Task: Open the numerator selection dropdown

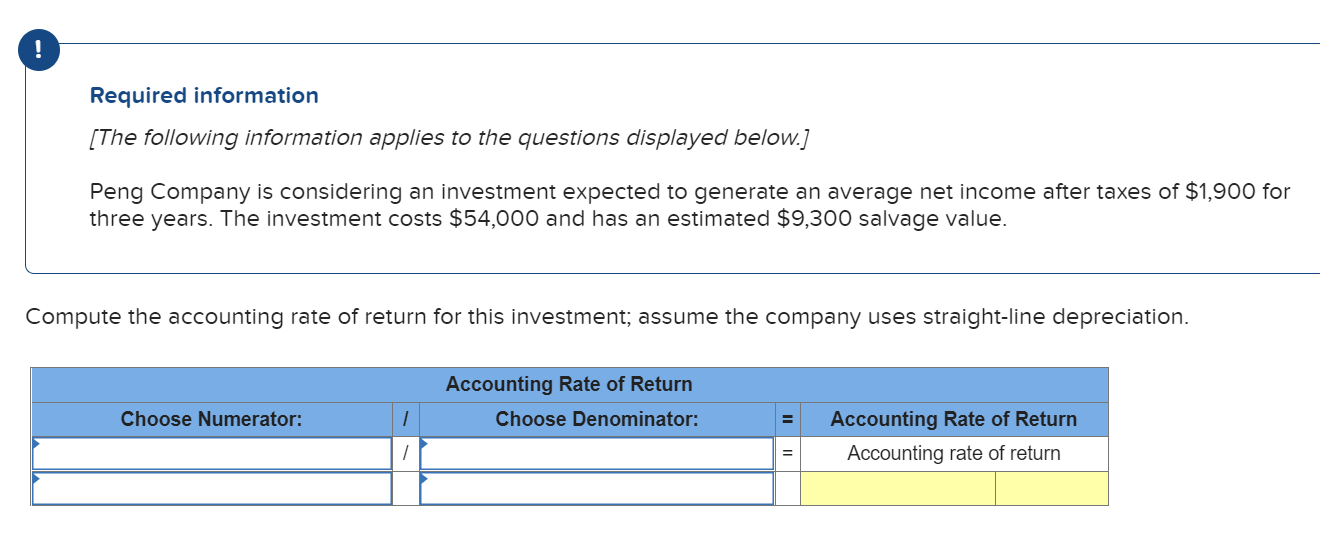Action: [211, 453]
